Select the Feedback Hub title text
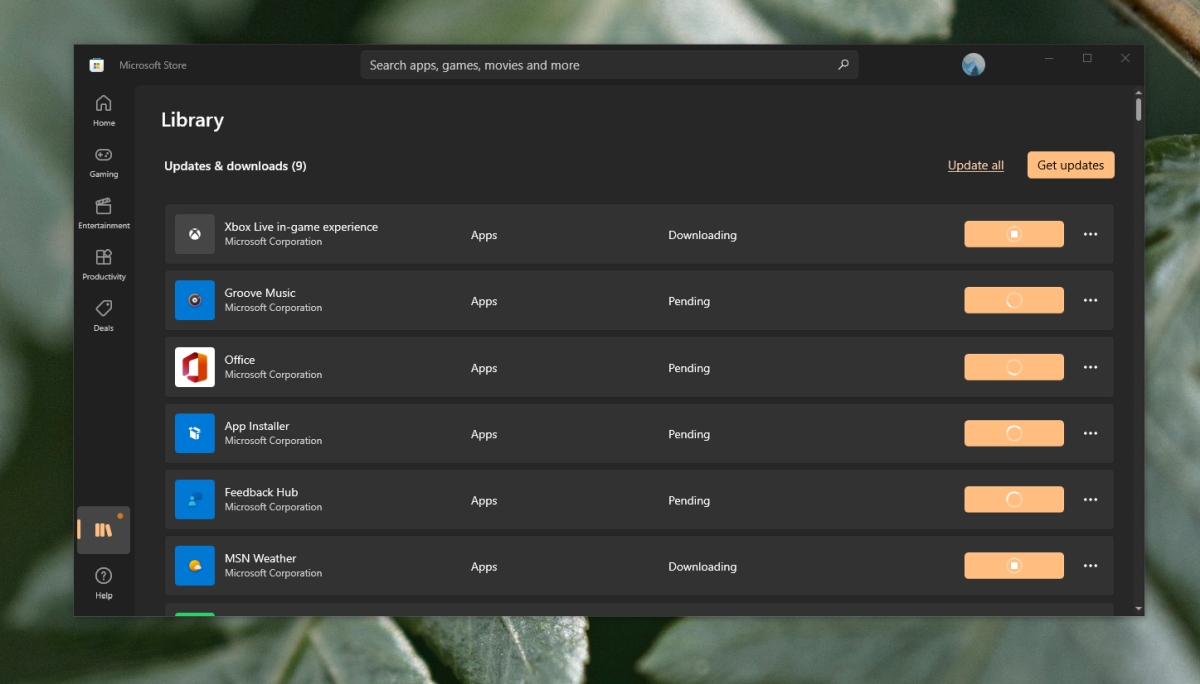Image resolution: width=1200 pixels, height=684 pixels. [x=261, y=492]
